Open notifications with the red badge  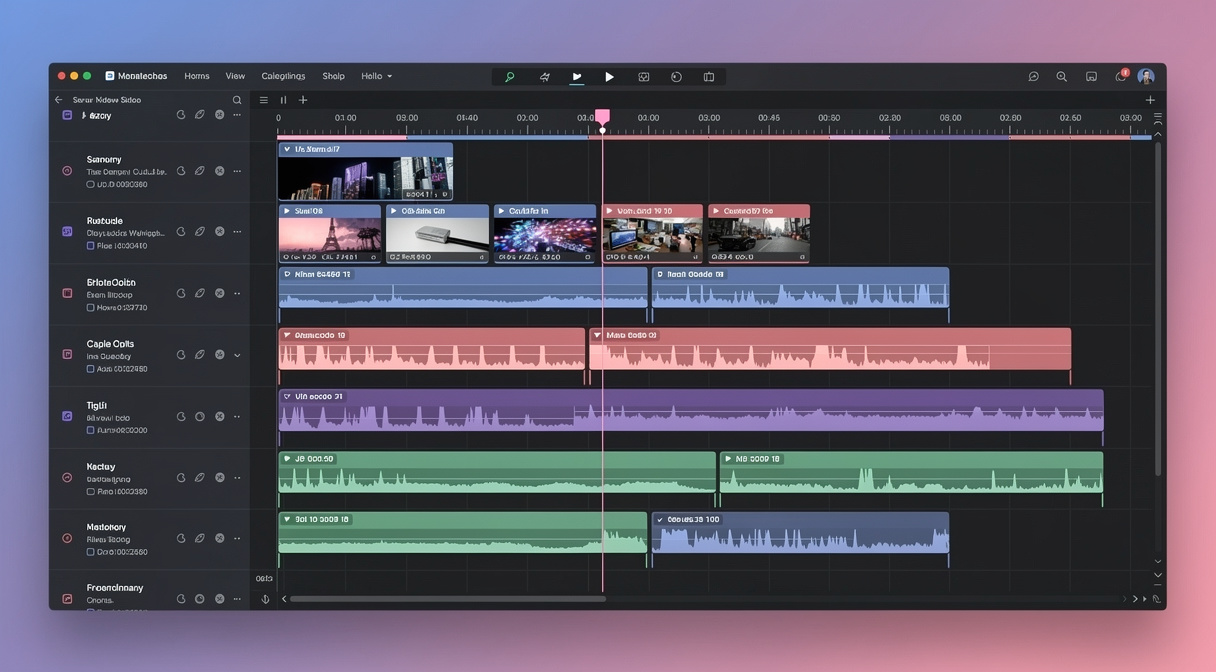point(1121,75)
